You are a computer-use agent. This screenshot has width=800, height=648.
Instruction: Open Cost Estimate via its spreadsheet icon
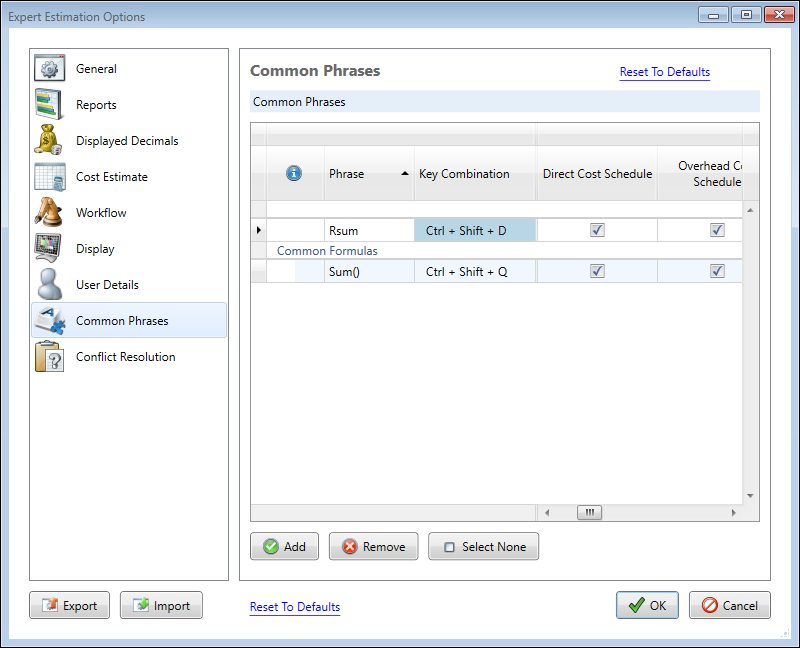pyautogui.click(x=50, y=177)
